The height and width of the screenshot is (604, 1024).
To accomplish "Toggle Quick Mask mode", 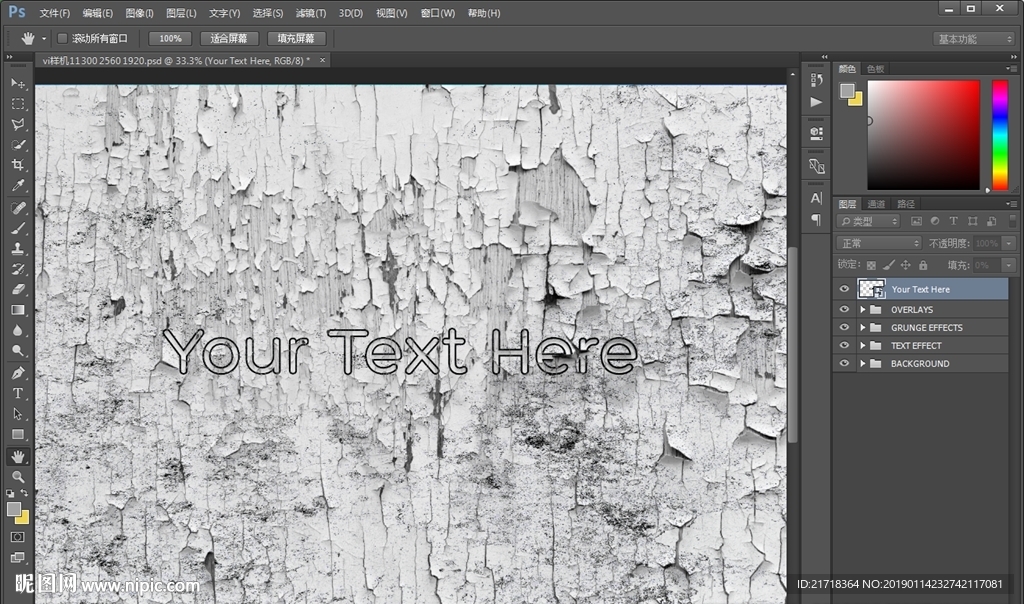I will point(18,537).
